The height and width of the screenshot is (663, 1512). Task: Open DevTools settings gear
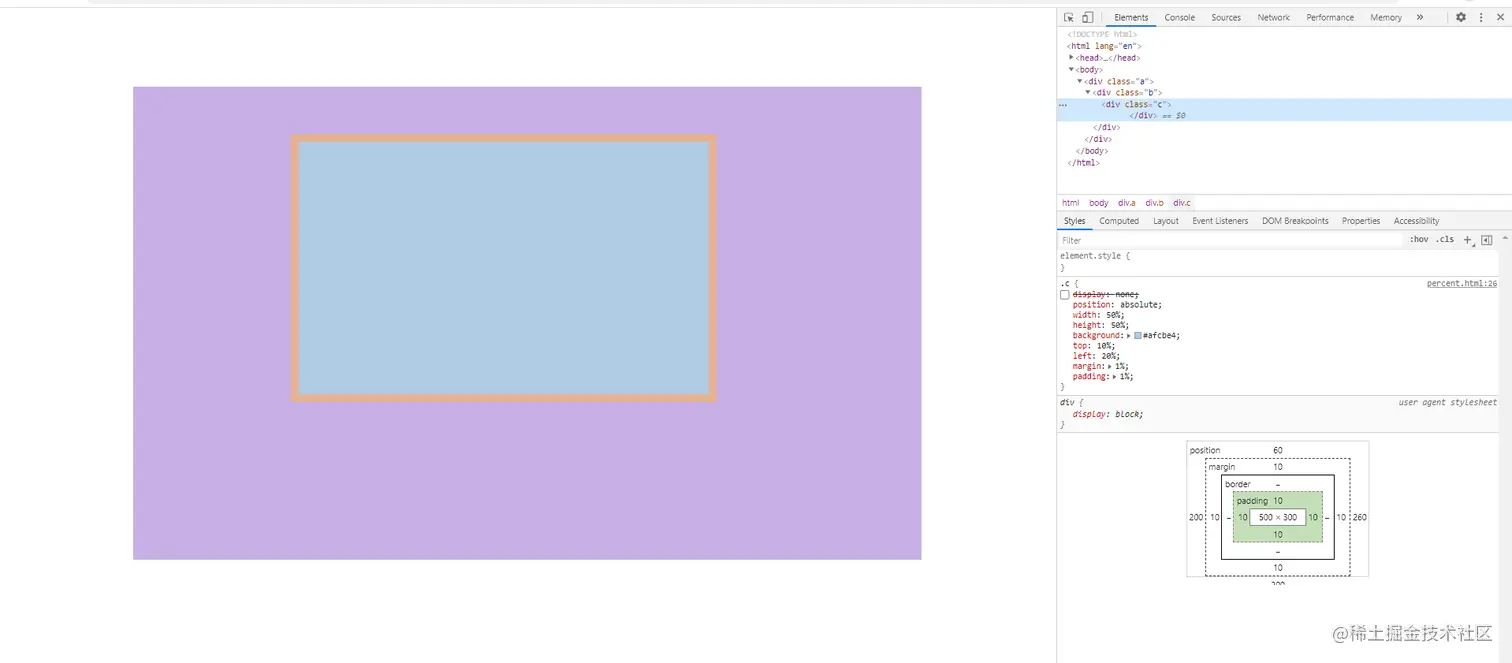(1460, 17)
